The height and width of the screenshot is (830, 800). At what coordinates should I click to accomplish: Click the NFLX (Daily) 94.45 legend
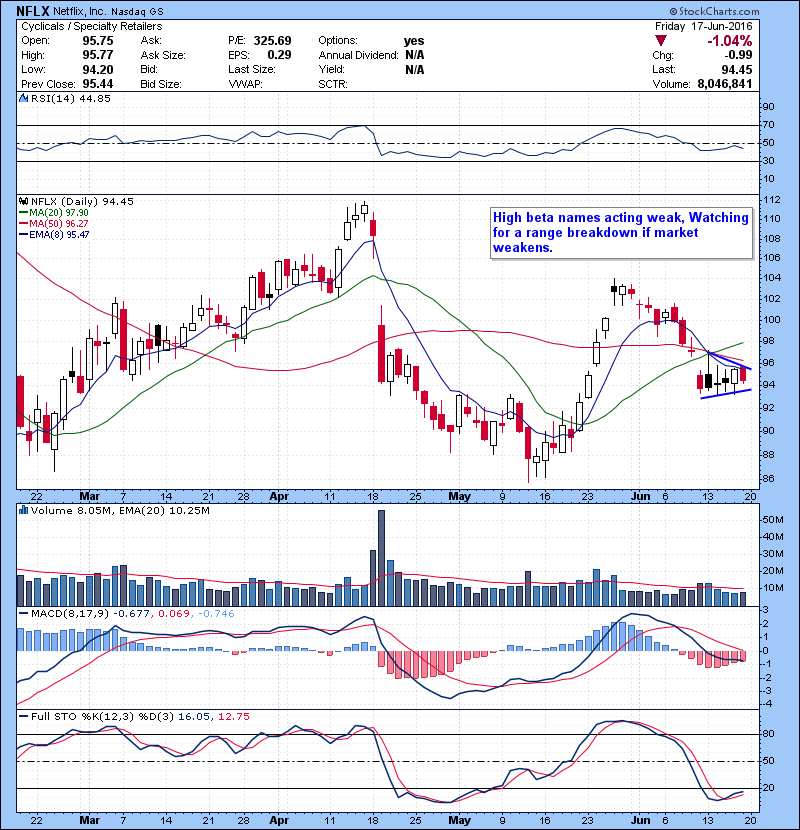coord(82,201)
